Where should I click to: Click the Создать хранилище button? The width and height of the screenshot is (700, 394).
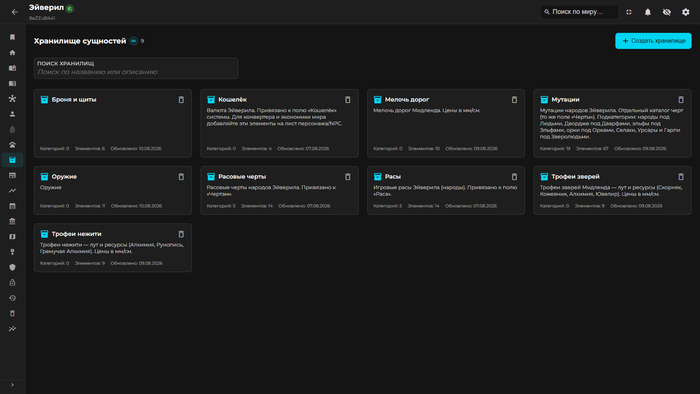[x=653, y=41]
